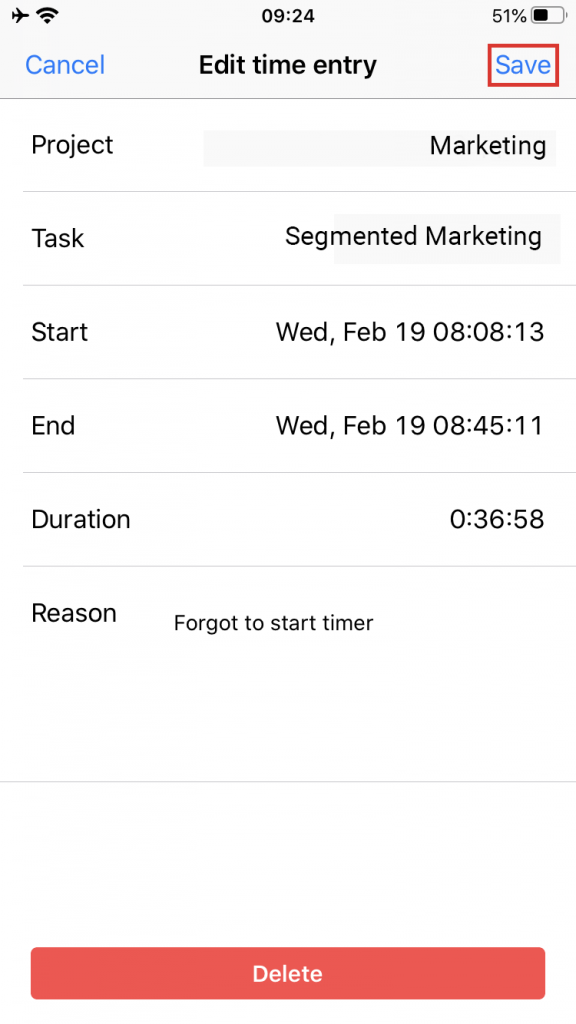Screen dimensions: 576x1024
Task: Tap the battery indicator icon
Action: tap(548, 16)
